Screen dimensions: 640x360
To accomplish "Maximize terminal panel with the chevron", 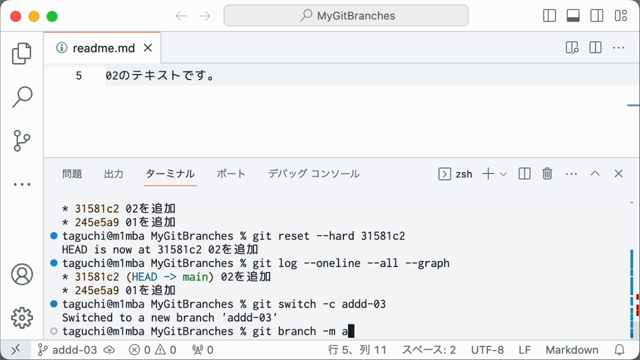I will tap(595, 173).
